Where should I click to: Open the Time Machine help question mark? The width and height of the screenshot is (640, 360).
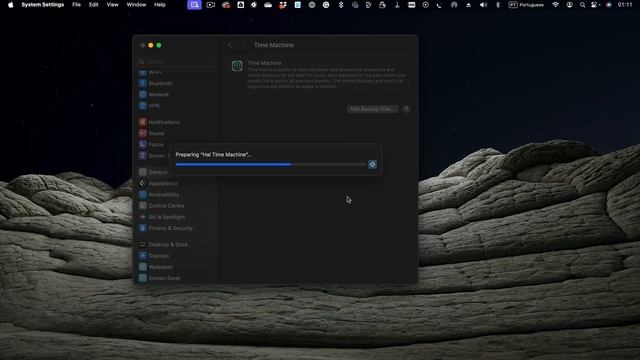pyautogui.click(x=406, y=109)
